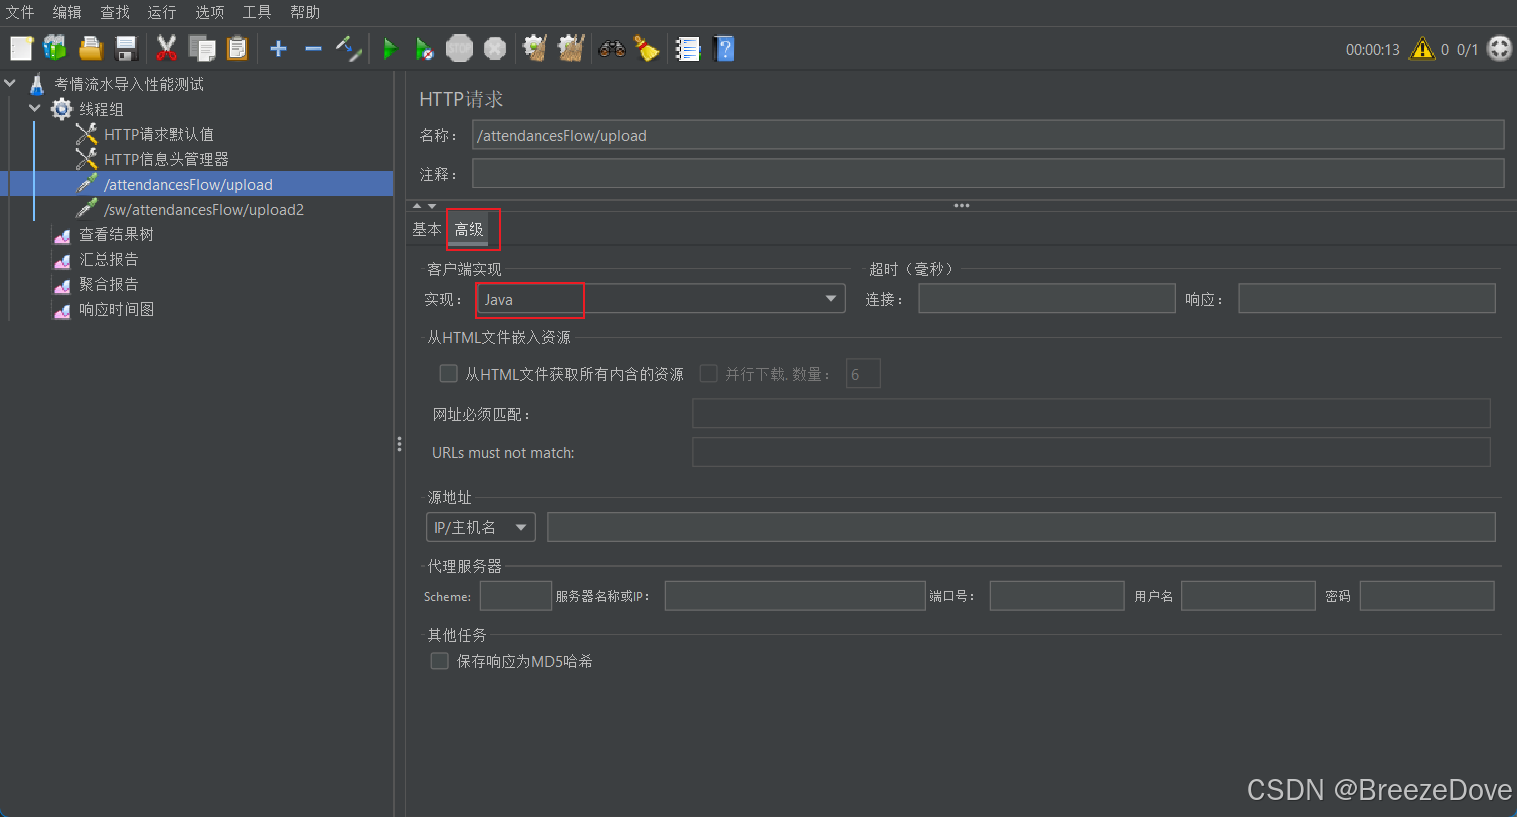This screenshot has width=1517, height=817.
Task: Switch to the 基本 tab
Action: (x=426, y=229)
